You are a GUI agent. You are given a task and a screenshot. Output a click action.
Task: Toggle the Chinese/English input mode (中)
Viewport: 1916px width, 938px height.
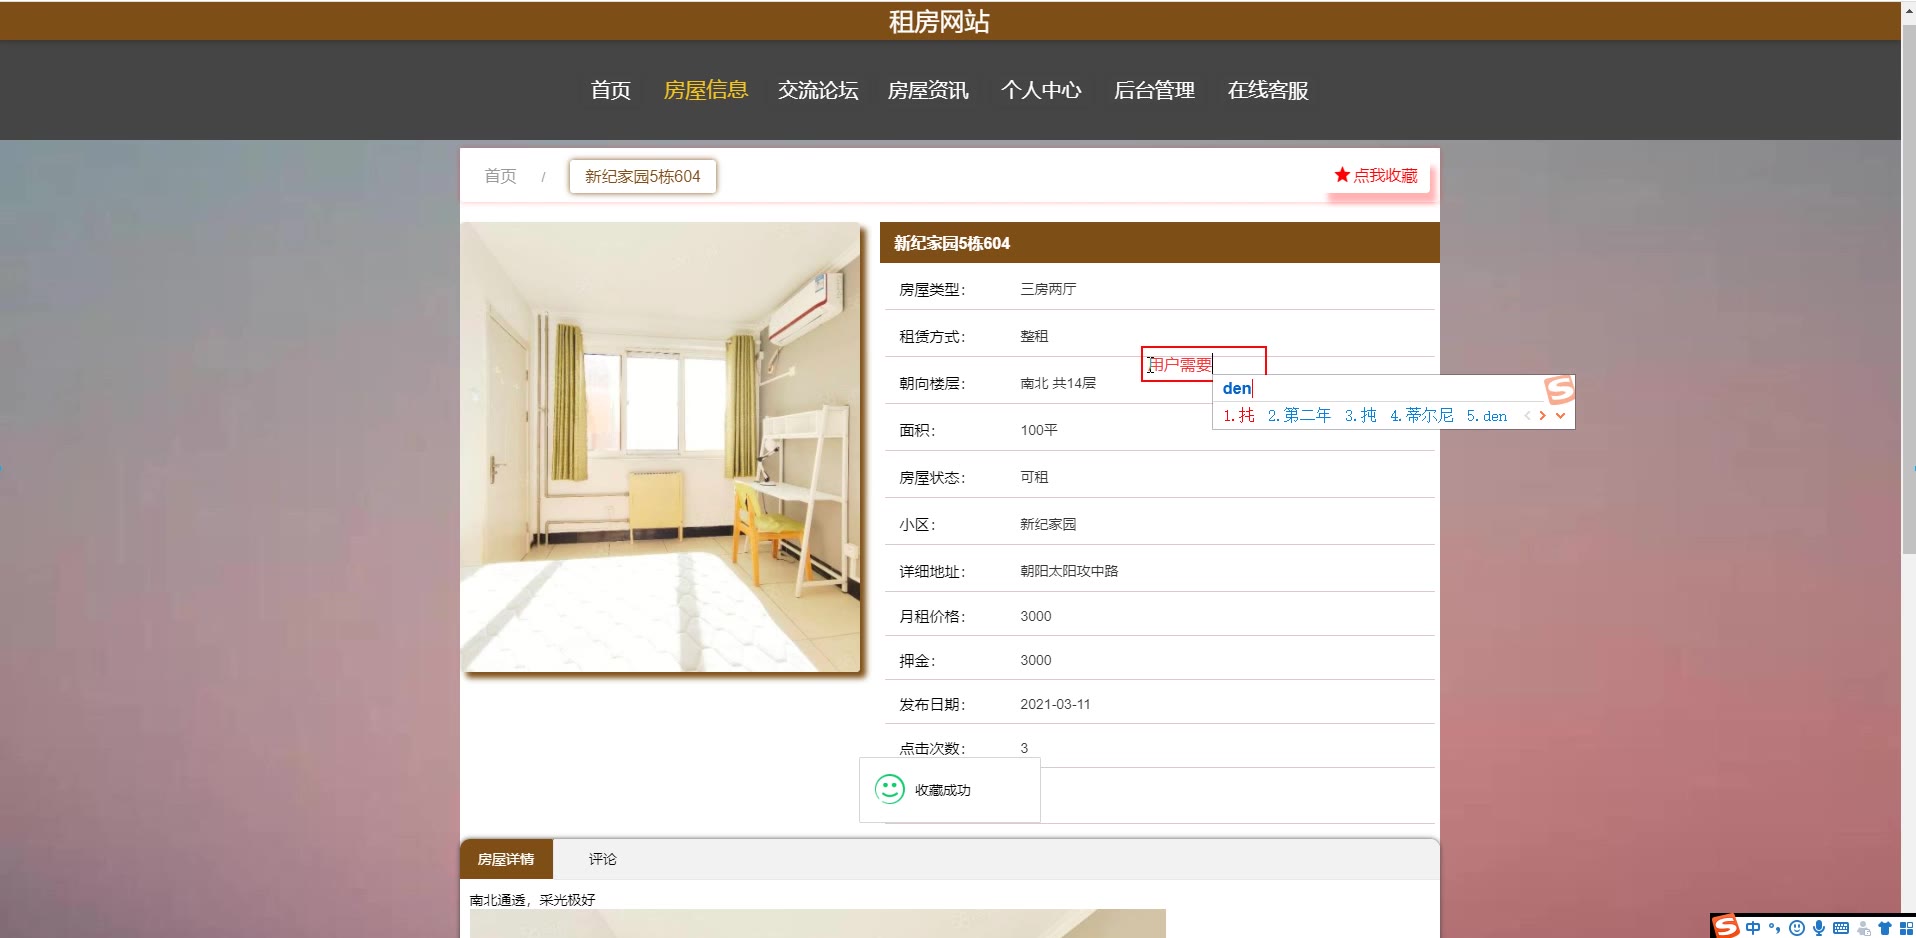click(x=1753, y=928)
